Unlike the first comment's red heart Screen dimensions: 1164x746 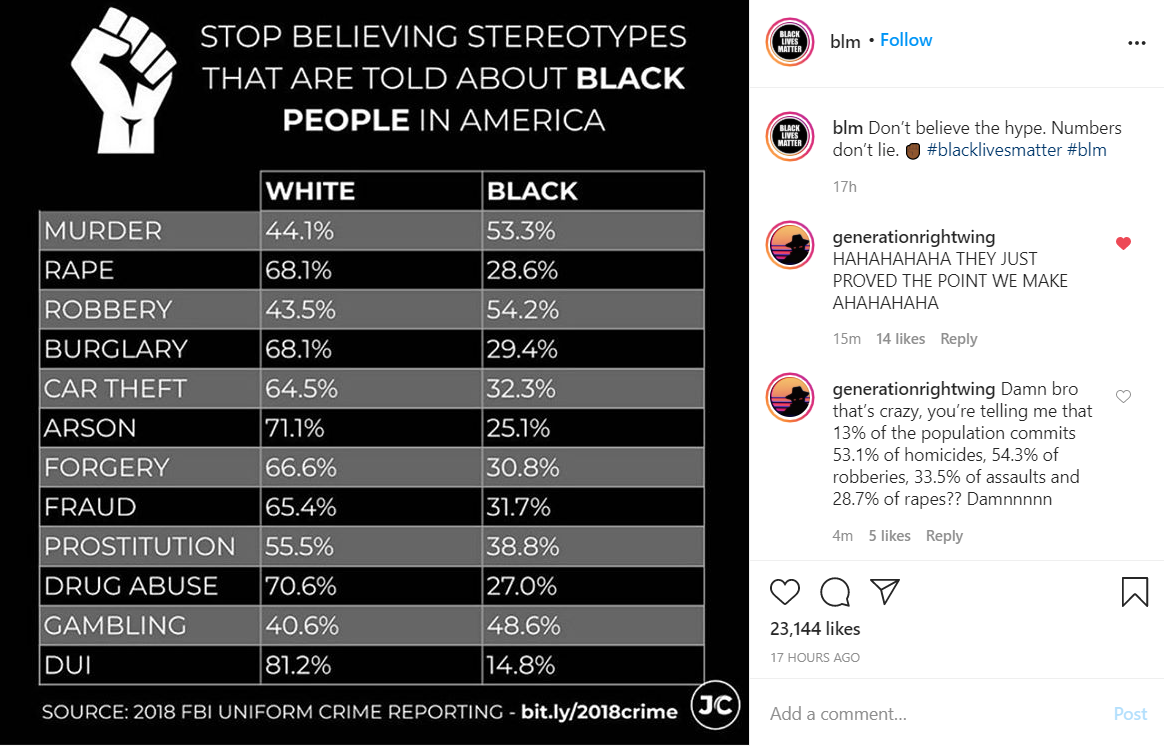[x=1123, y=243]
